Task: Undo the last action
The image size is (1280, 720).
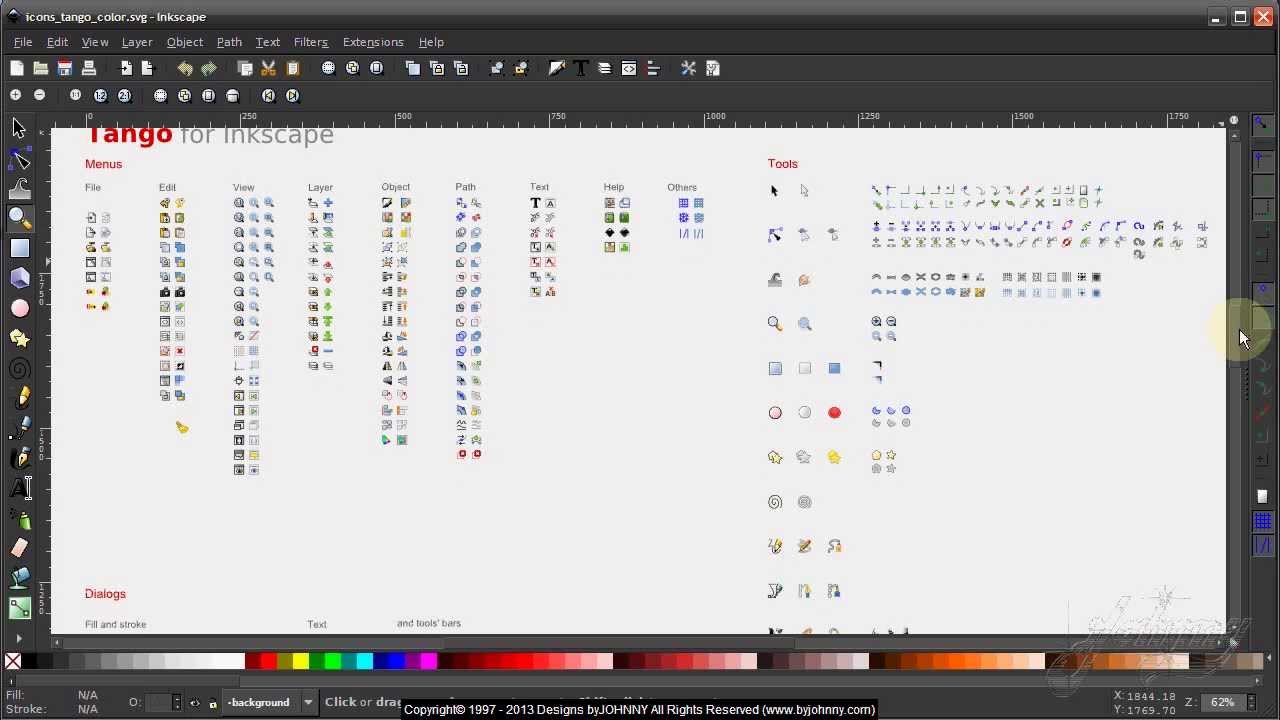Action: click(x=185, y=68)
